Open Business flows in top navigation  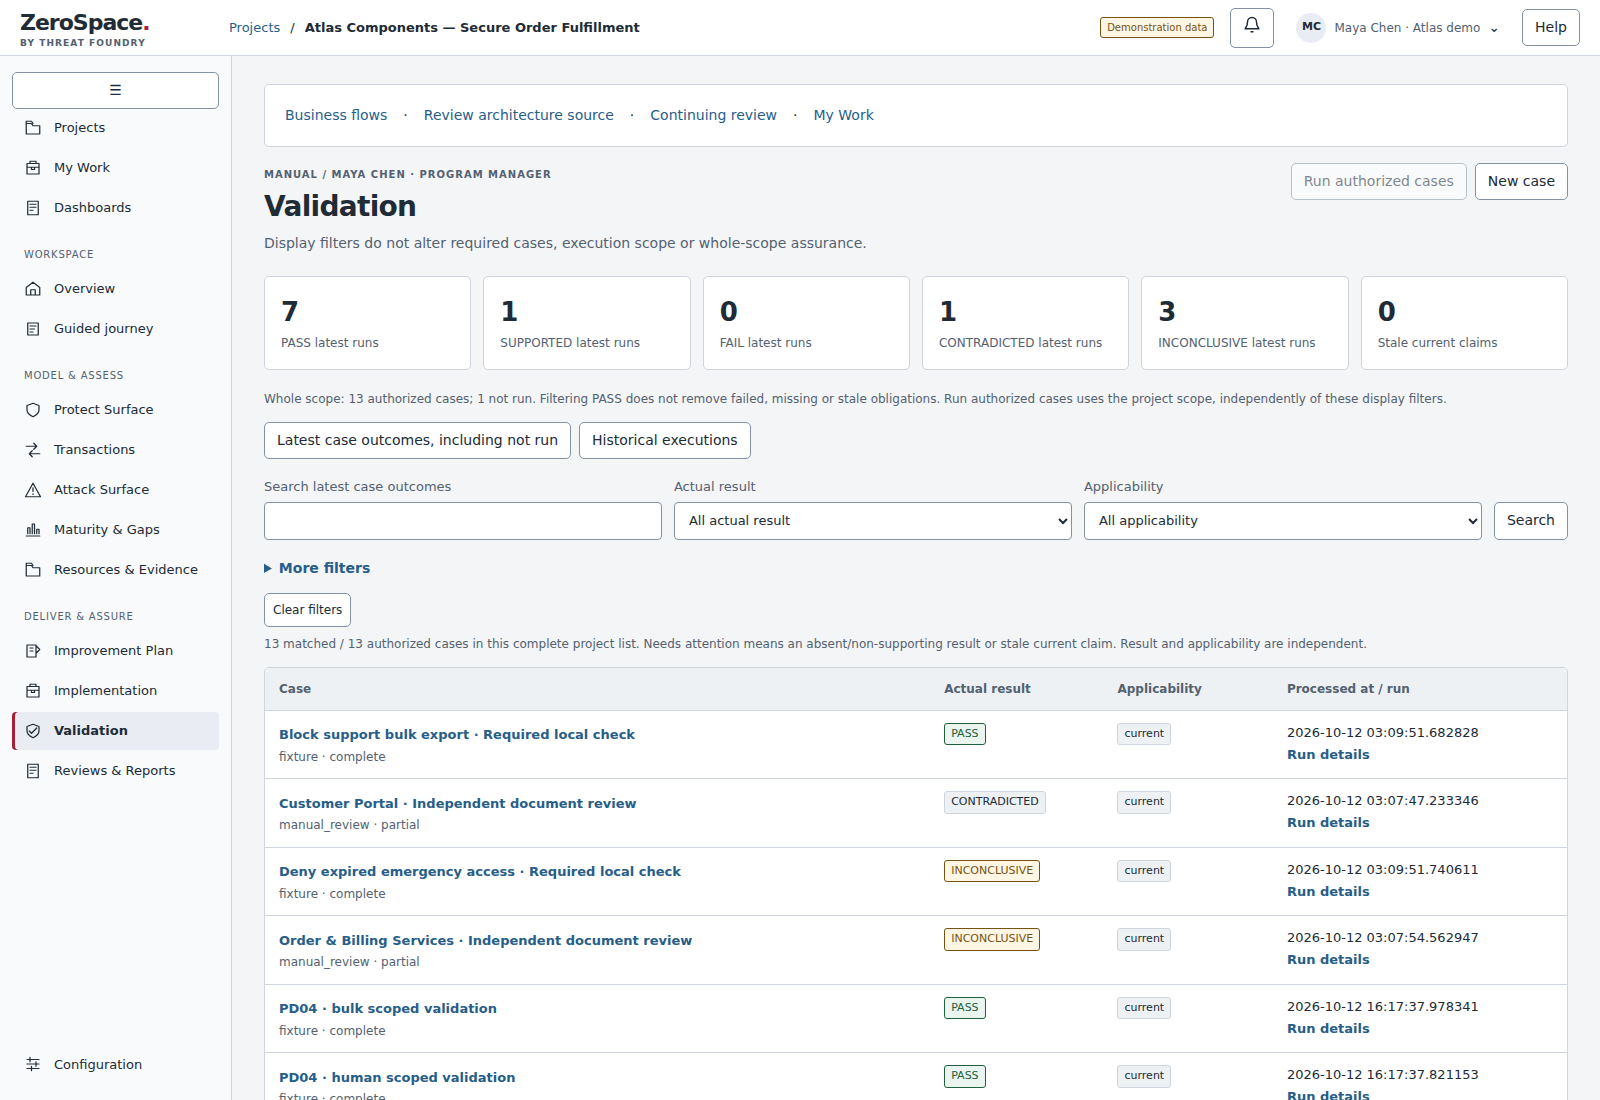336,115
